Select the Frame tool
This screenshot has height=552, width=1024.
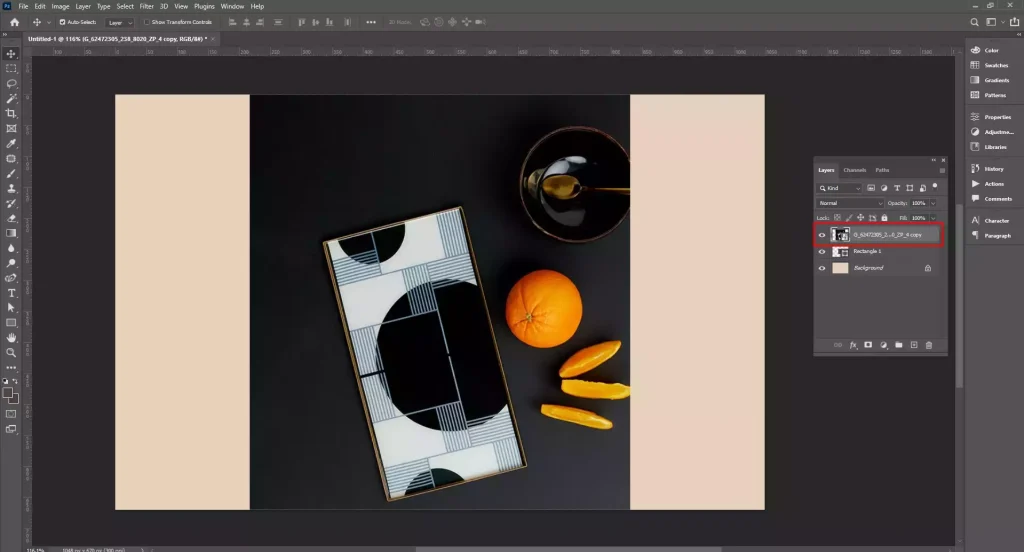click(11, 129)
